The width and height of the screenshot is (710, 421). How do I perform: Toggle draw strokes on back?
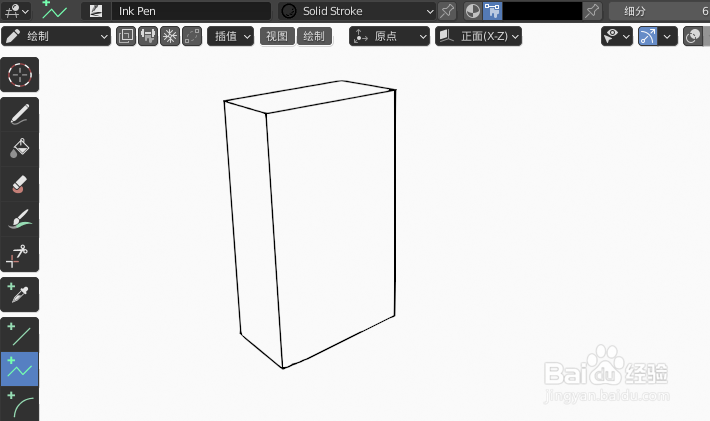126,36
